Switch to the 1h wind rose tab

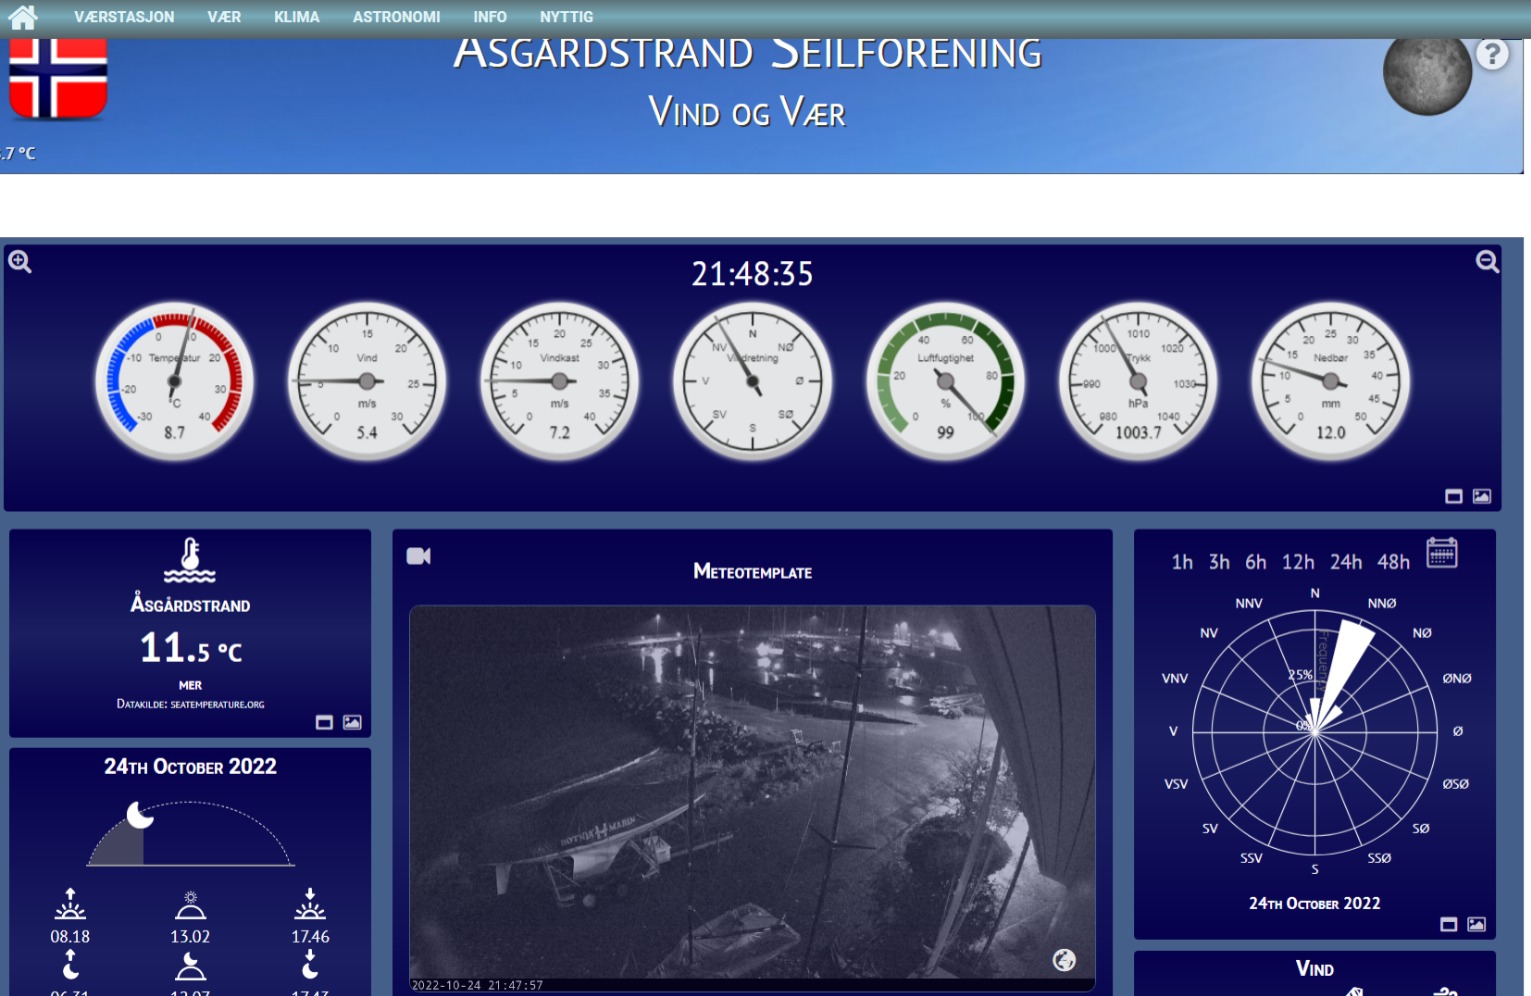1182,562
